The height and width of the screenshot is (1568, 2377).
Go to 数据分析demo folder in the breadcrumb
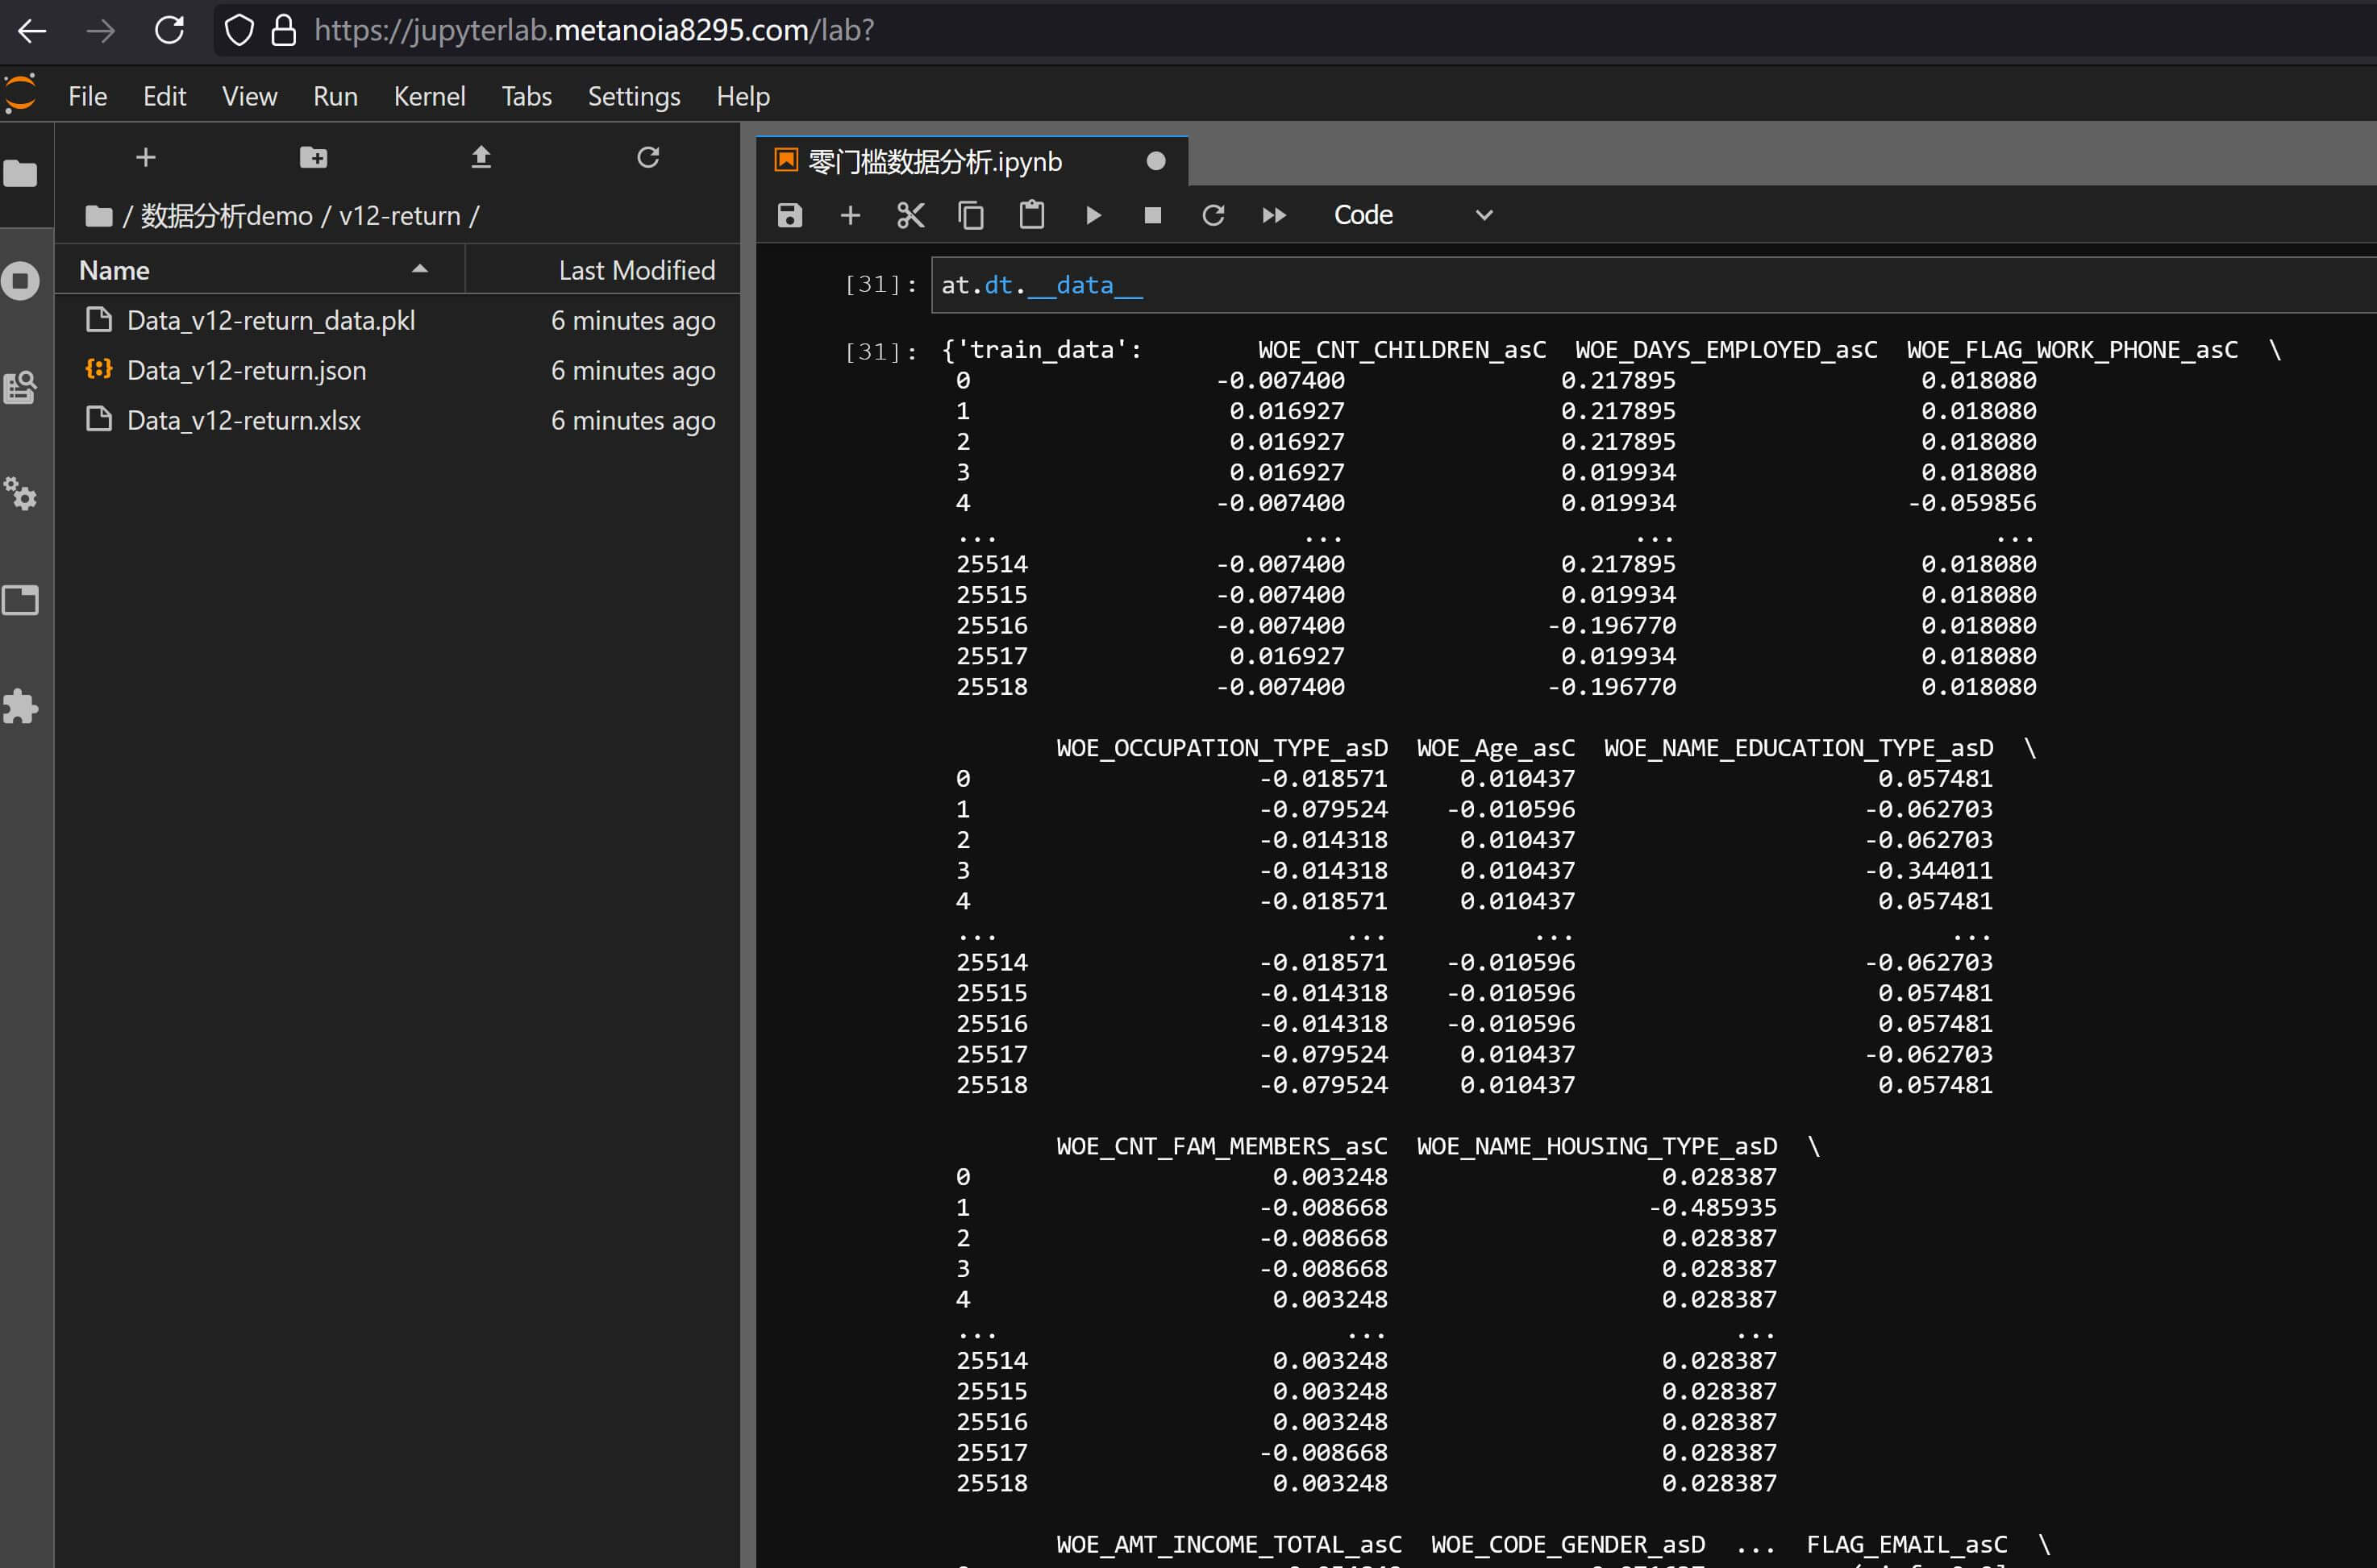coord(226,215)
